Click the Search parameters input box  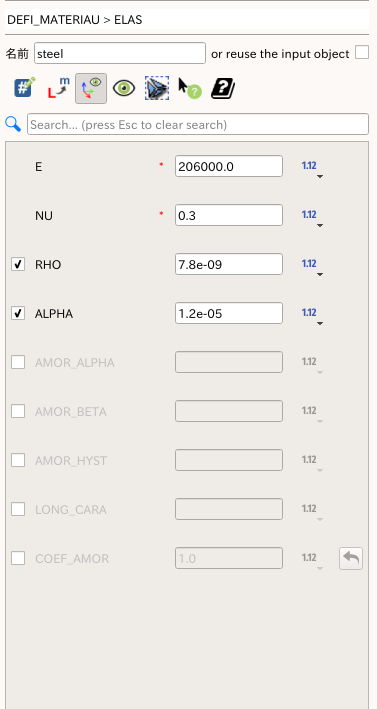point(198,124)
